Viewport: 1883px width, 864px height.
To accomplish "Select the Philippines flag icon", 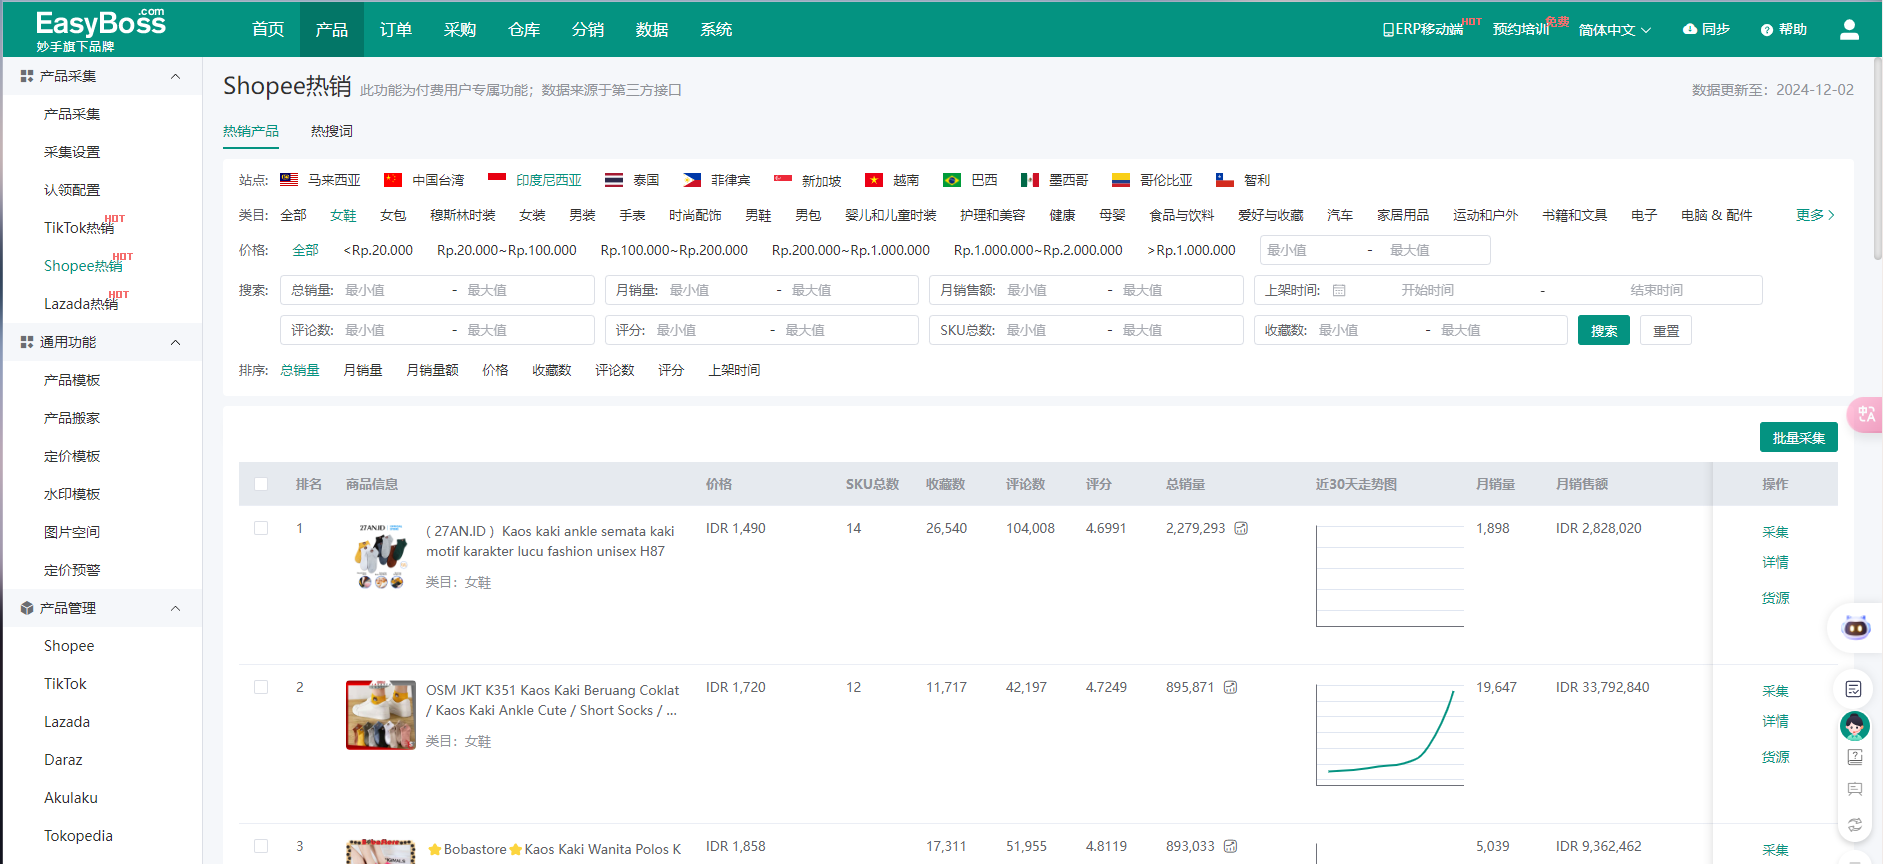I will tap(692, 180).
